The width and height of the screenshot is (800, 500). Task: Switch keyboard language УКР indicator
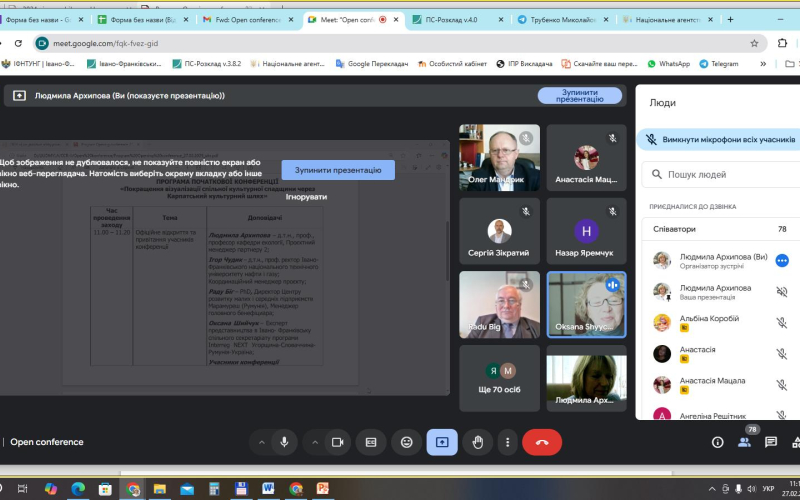768,489
